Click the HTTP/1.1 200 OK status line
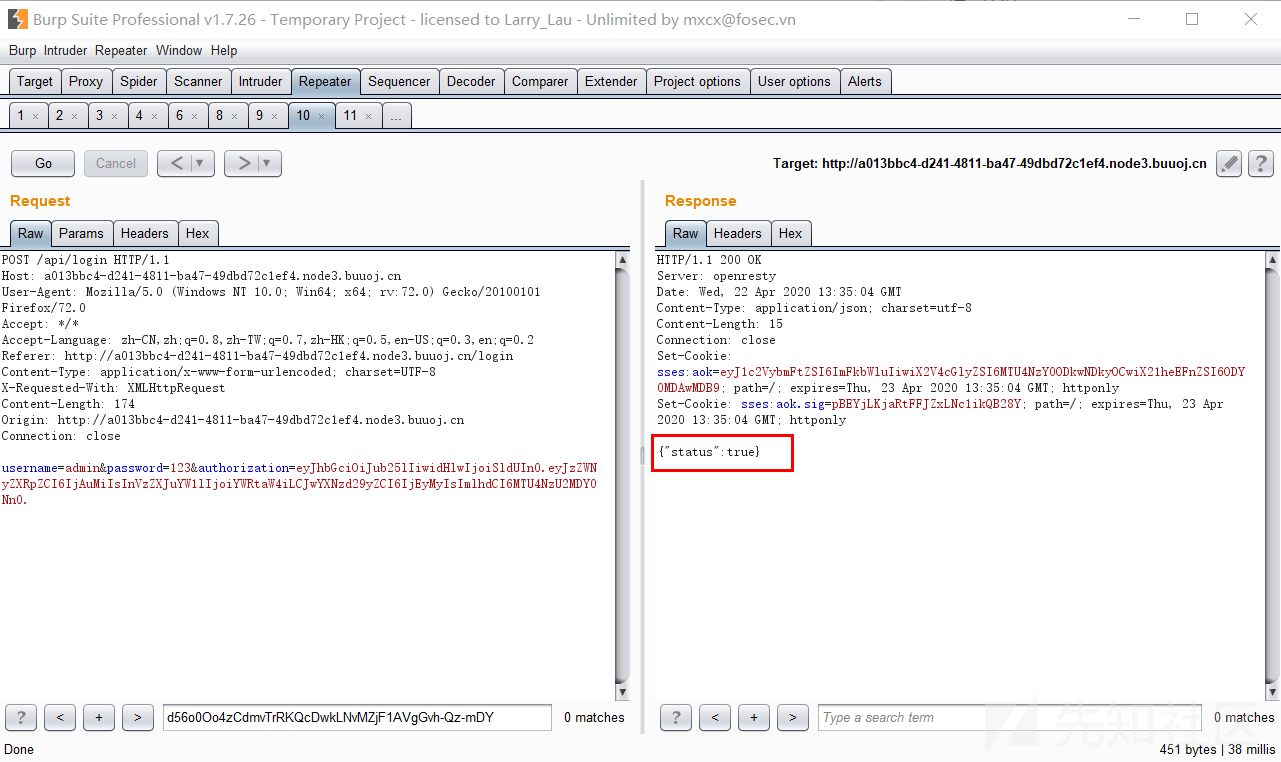The width and height of the screenshot is (1281, 762). coord(709,260)
